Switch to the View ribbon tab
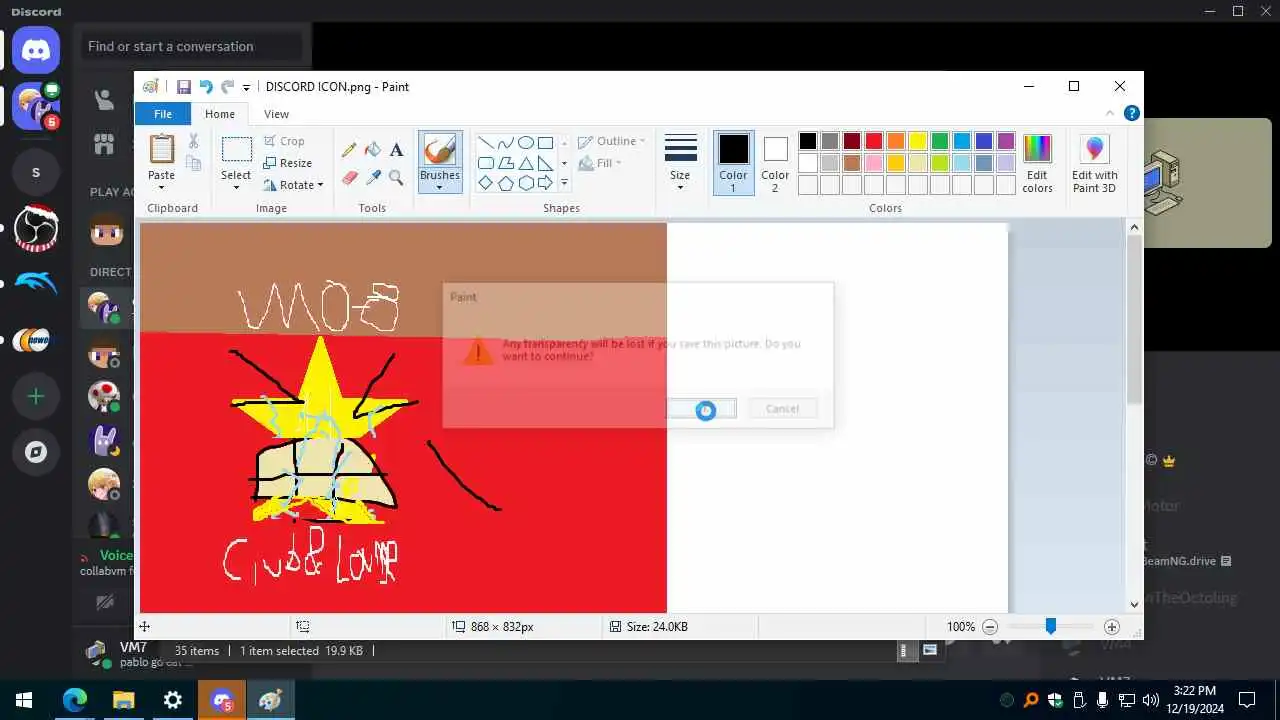 (x=276, y=114)
